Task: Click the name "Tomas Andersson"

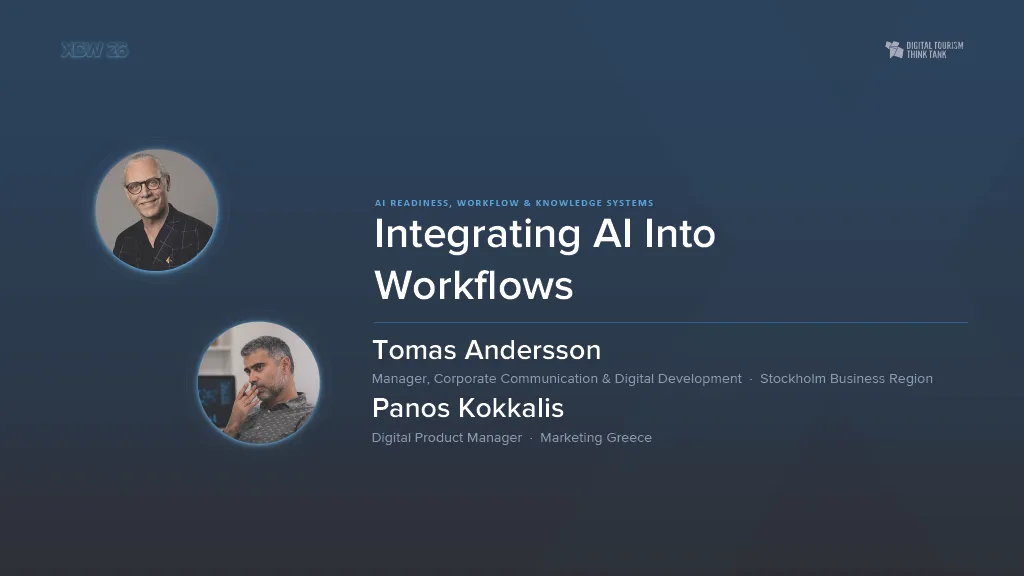Action: coord(487,350)
